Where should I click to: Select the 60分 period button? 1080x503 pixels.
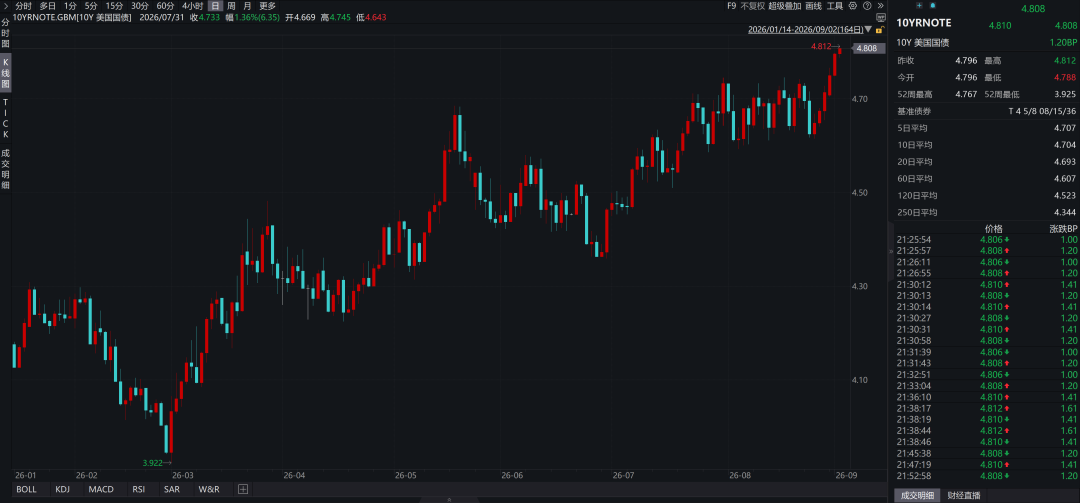pyautogui.click(x=165, y=6)
